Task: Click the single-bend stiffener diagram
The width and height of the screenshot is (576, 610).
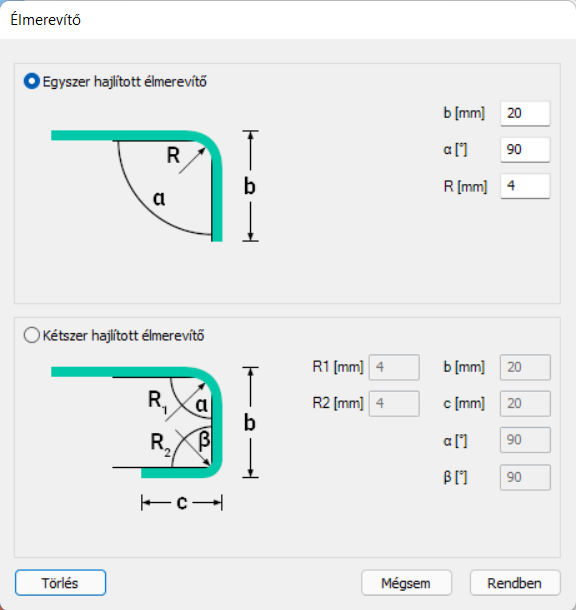Action: 155,186
